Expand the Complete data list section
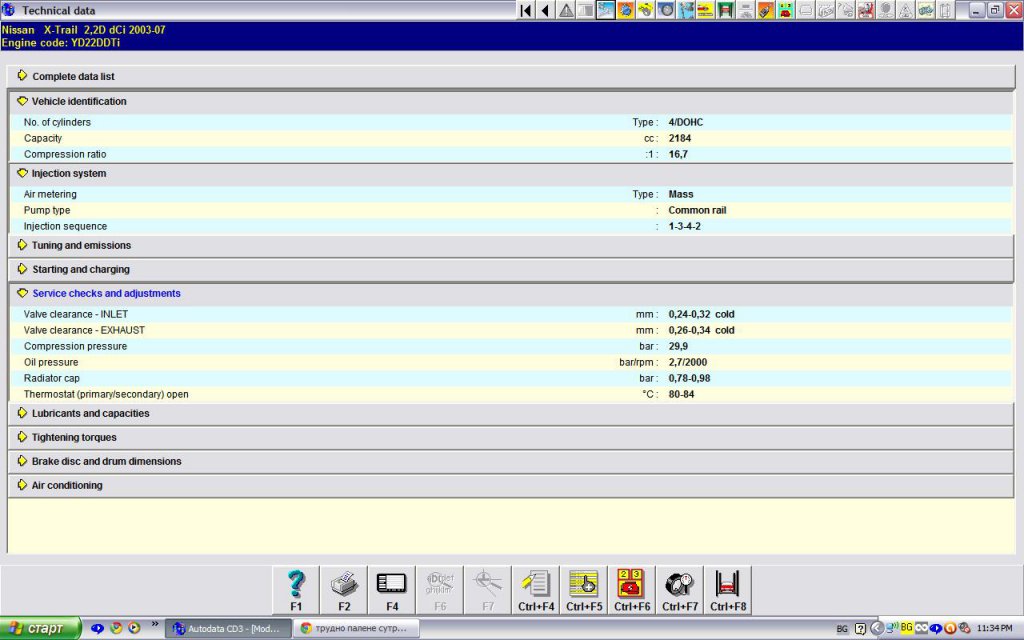1024x640 pixels. (x=78, y=76)
